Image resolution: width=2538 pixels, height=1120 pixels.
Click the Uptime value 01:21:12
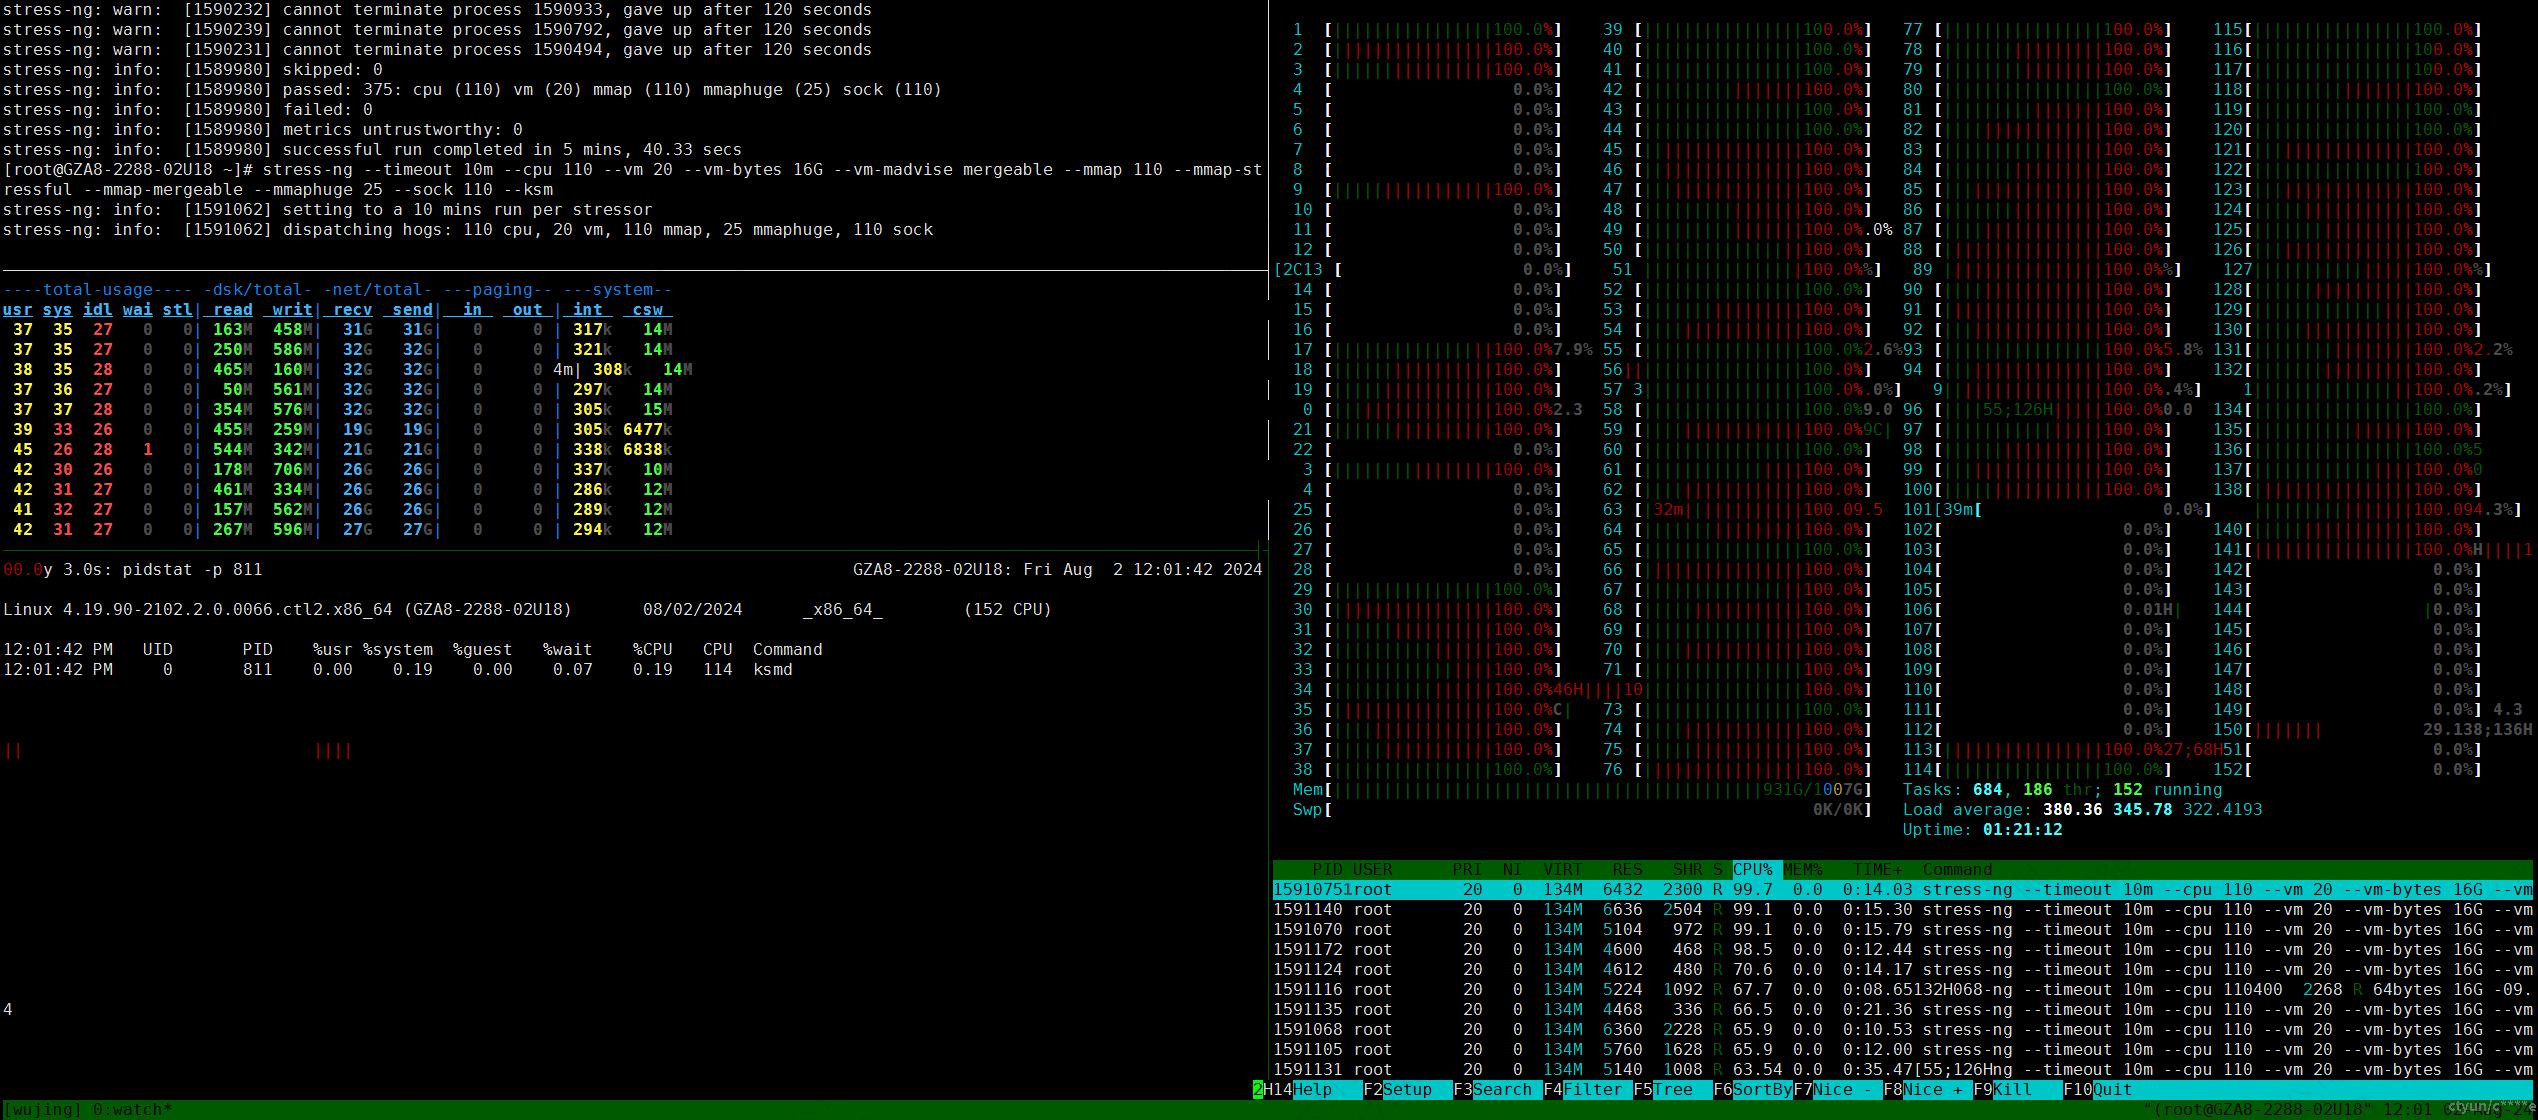pos(2022,830)
